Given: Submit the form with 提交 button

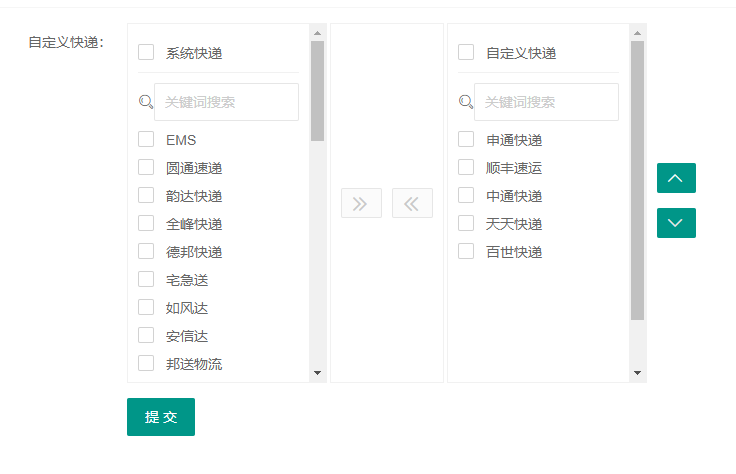Looking at the screenshot, I should pos(161,417).
